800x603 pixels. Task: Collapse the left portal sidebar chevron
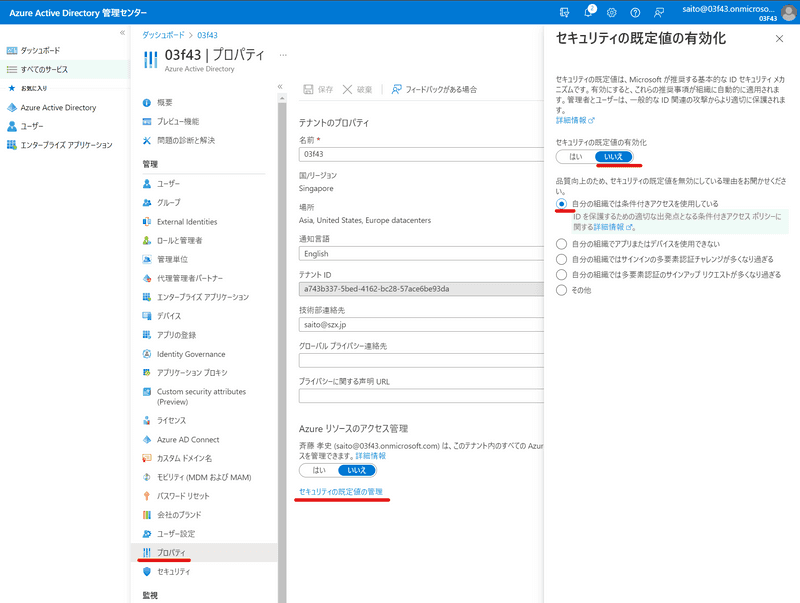[123, 32]
